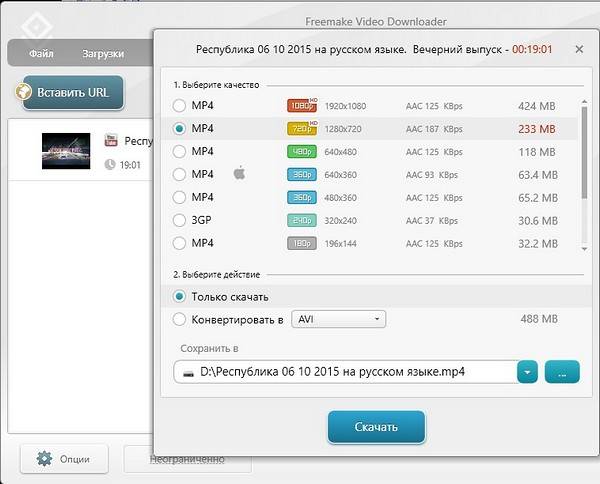The height and width of the screenshot is (484, 600).
Task: Click the Неограниченно speed limit button
Action: (187, 459)
